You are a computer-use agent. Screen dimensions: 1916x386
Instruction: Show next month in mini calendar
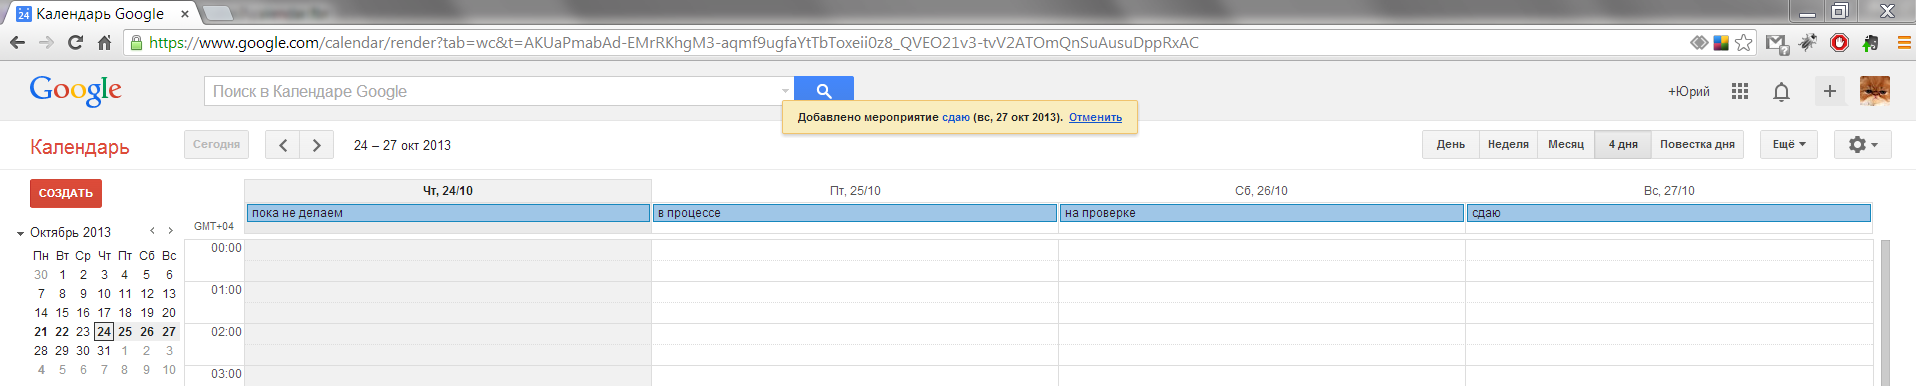tap(170, 231)
